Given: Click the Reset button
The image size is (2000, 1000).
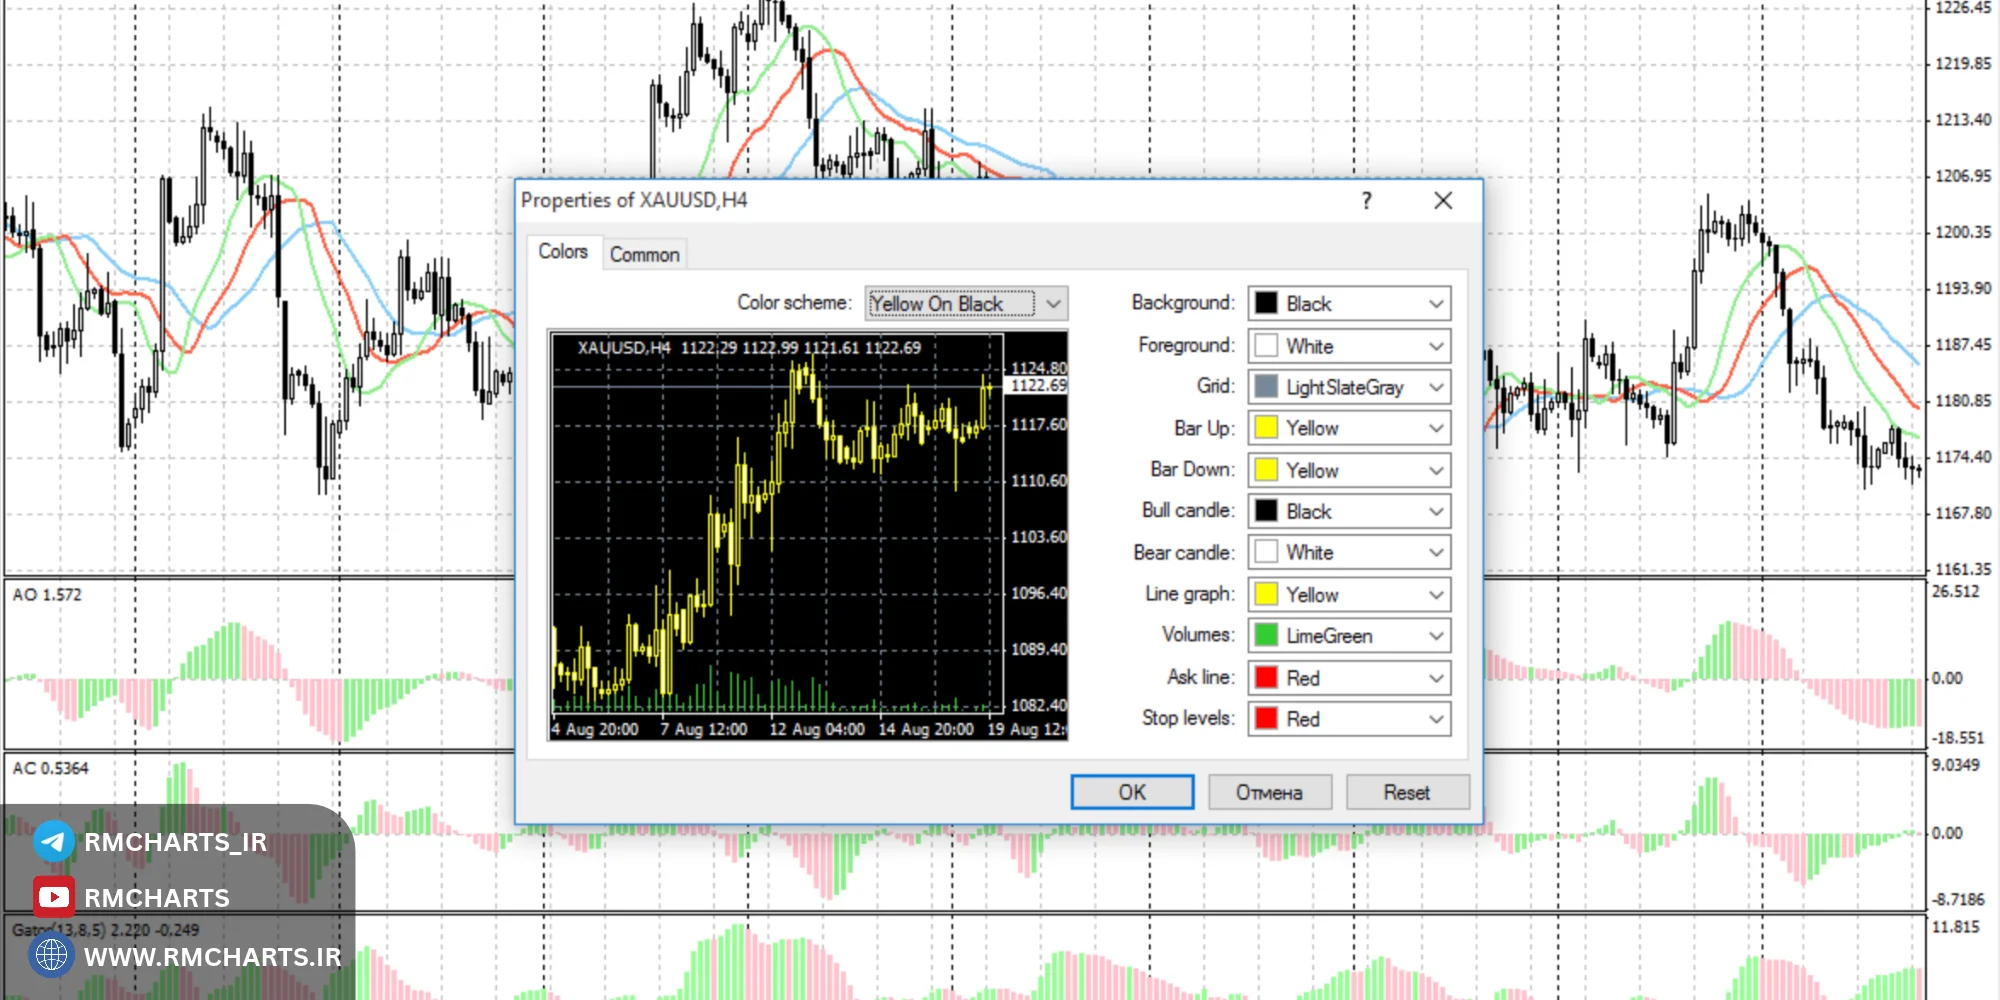Looking at the screenshot, I should click(x=1407, y=792).
